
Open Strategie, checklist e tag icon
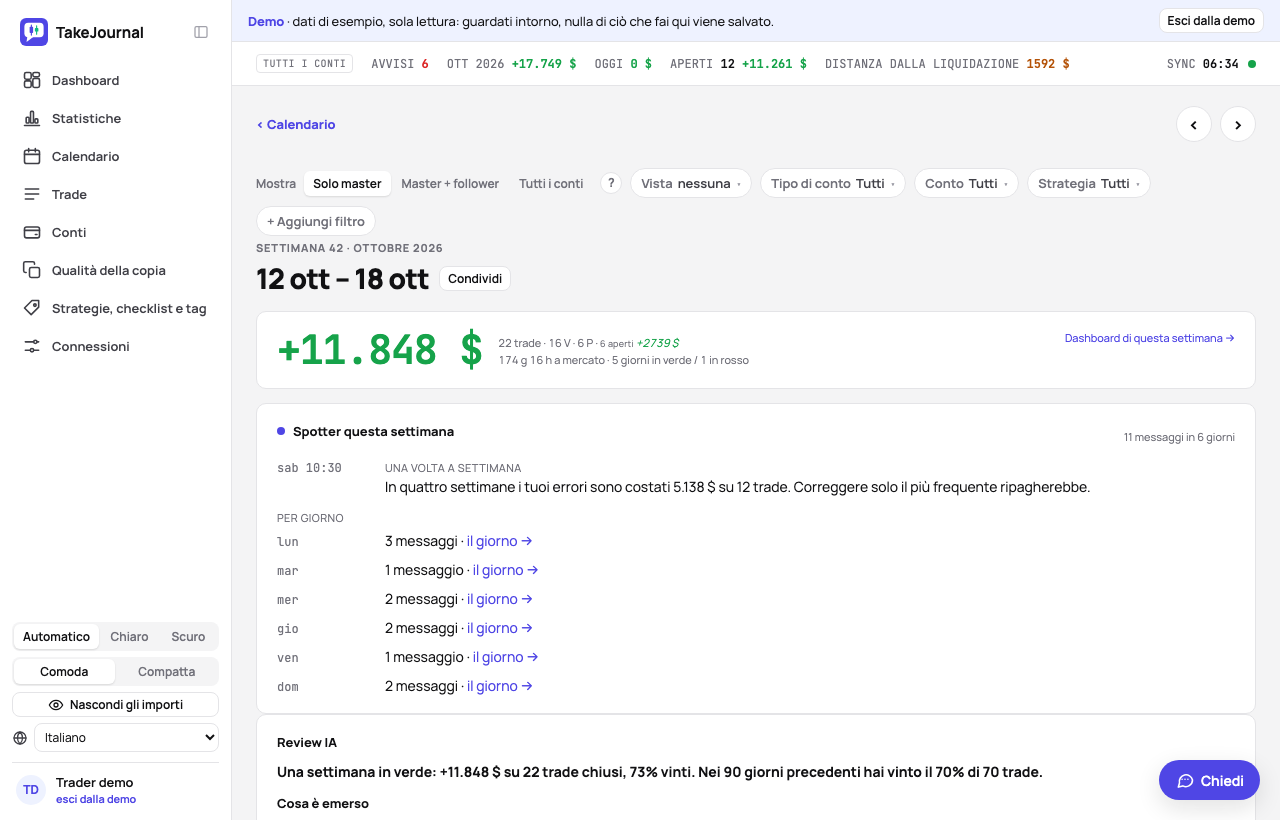pos(32,308)
